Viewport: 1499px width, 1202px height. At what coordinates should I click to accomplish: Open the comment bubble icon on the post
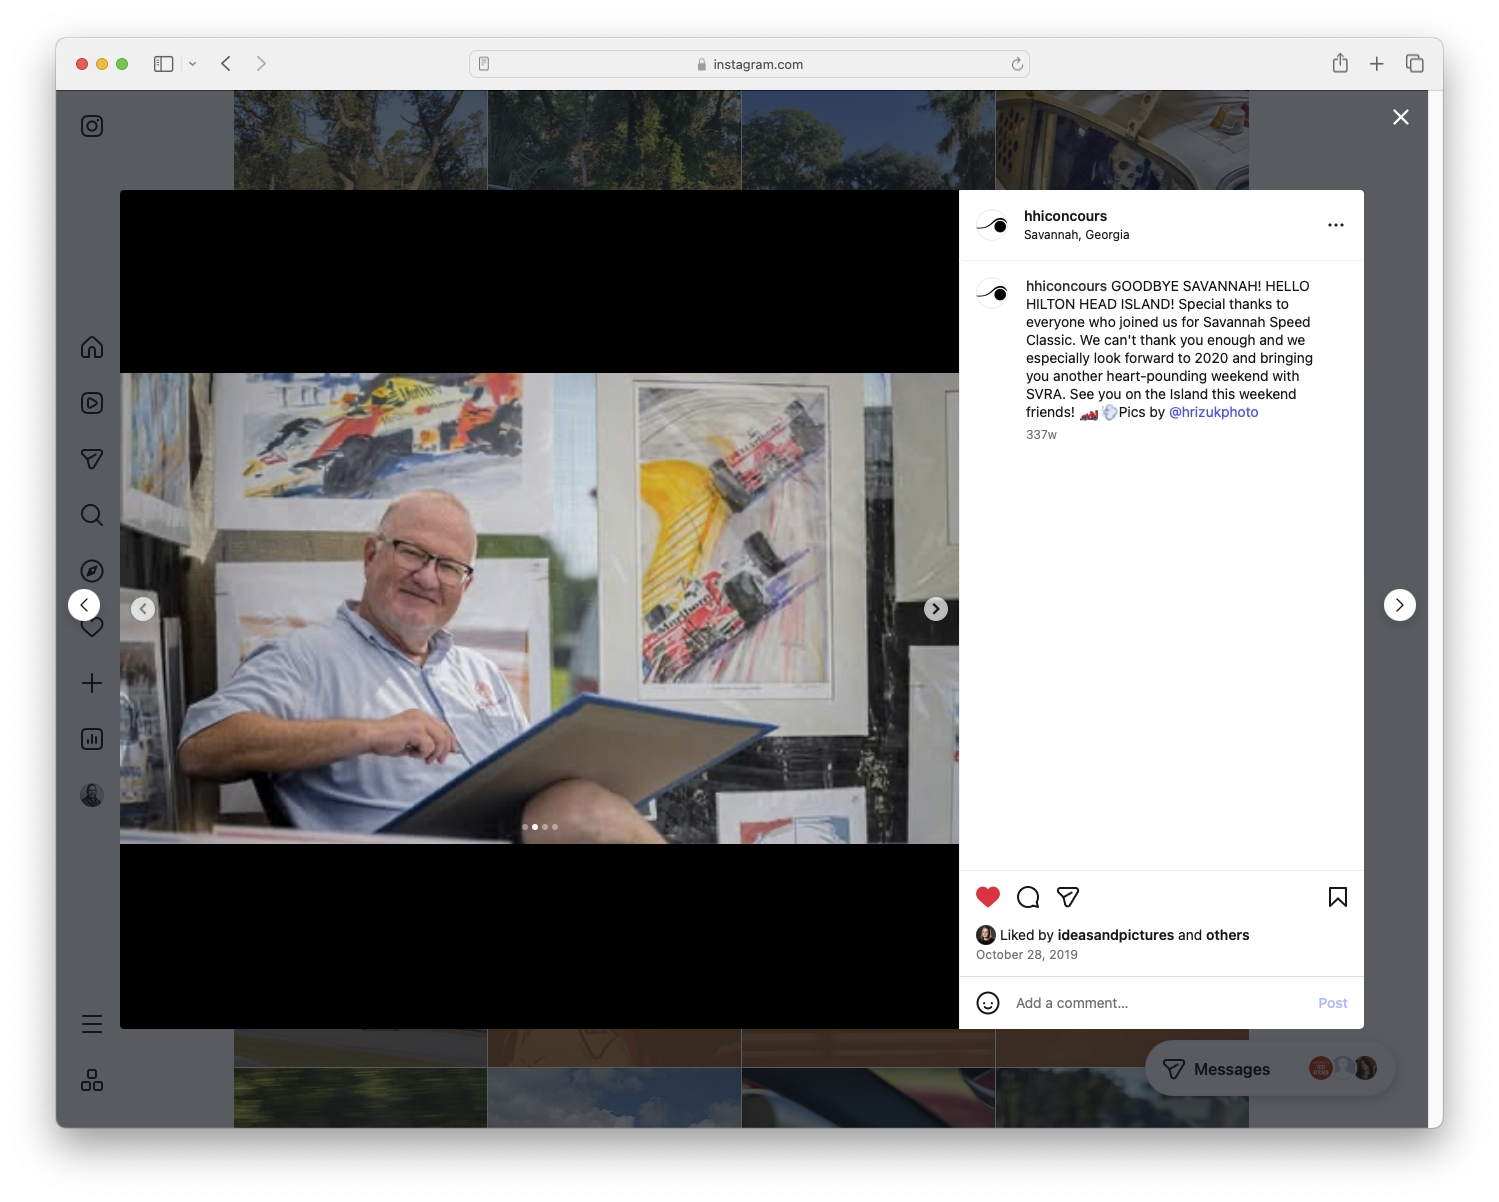coord(1028,897)
